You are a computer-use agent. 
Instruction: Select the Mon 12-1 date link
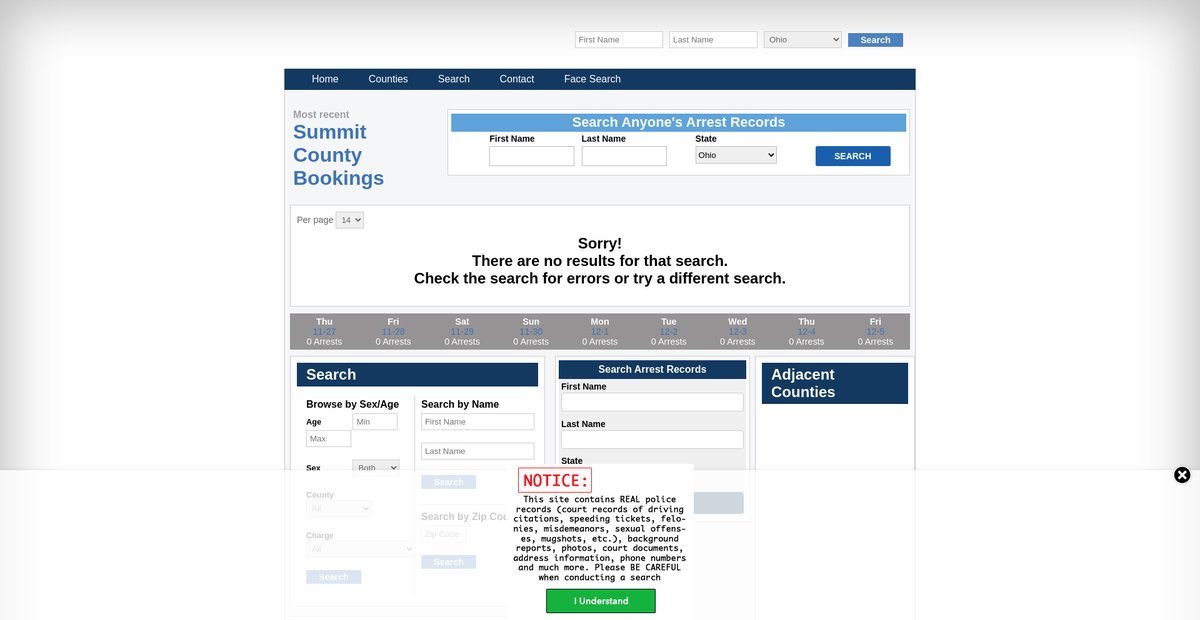click(600, 331)
